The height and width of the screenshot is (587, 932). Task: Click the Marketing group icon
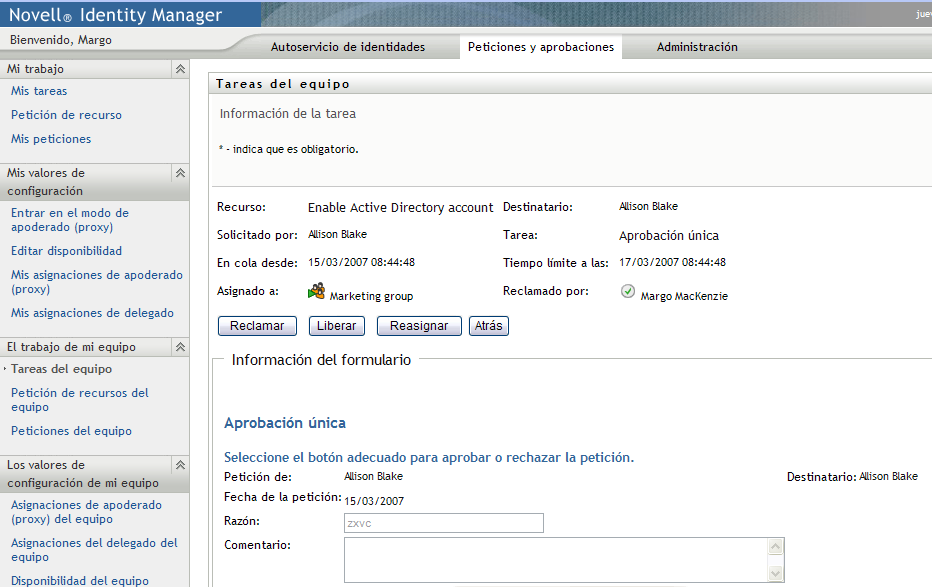pyautogui.click(x=316, y=291)
